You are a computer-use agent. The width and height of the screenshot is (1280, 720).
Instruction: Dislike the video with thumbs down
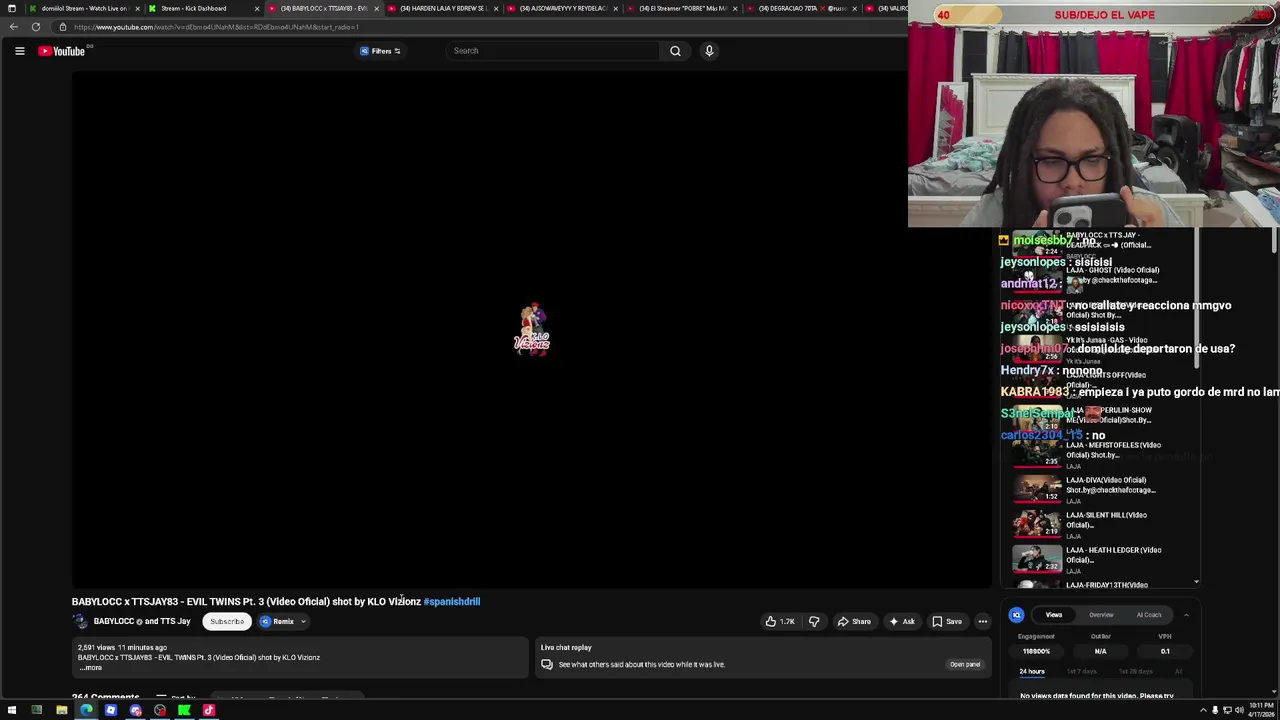tap(814, 621)
